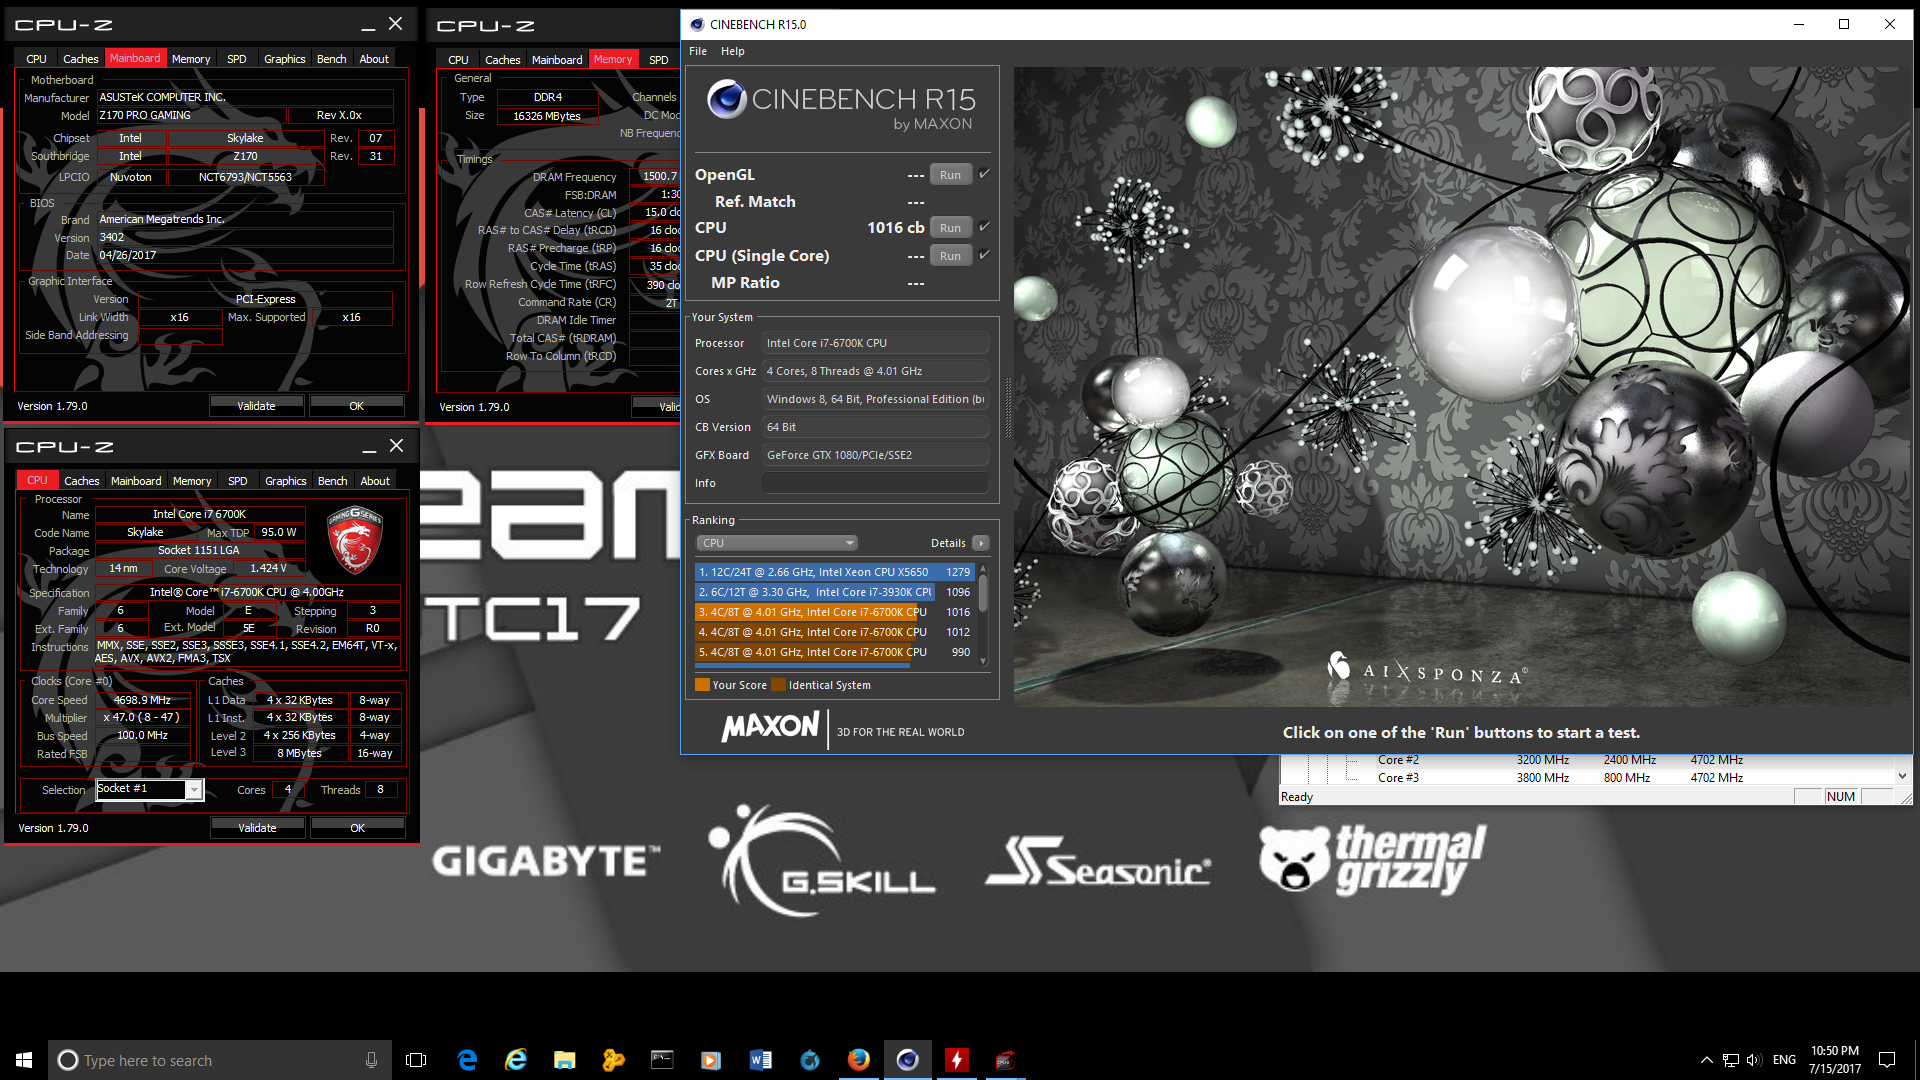Switch to the CPU-Z taskbar icon
Viewport: 1920px width, 1080px height.
tap(1005, 1060)
